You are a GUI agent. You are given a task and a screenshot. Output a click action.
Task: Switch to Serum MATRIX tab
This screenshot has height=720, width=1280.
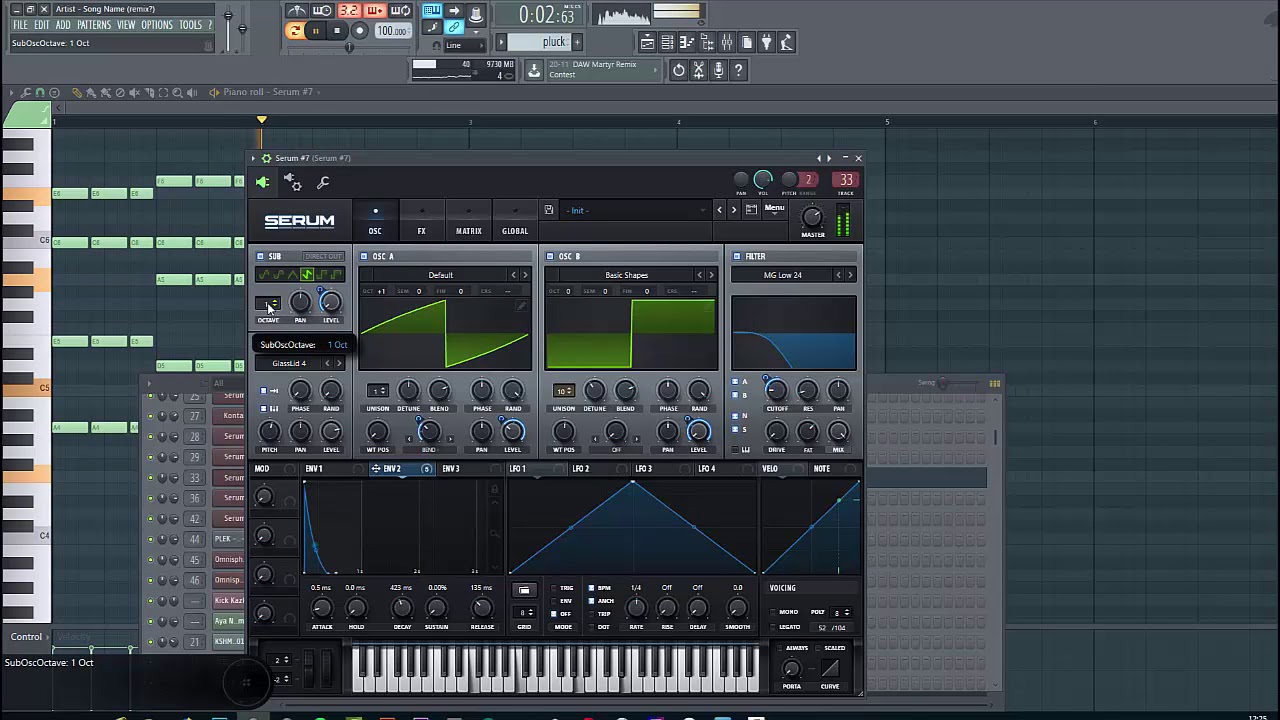[x=469, y=221]
